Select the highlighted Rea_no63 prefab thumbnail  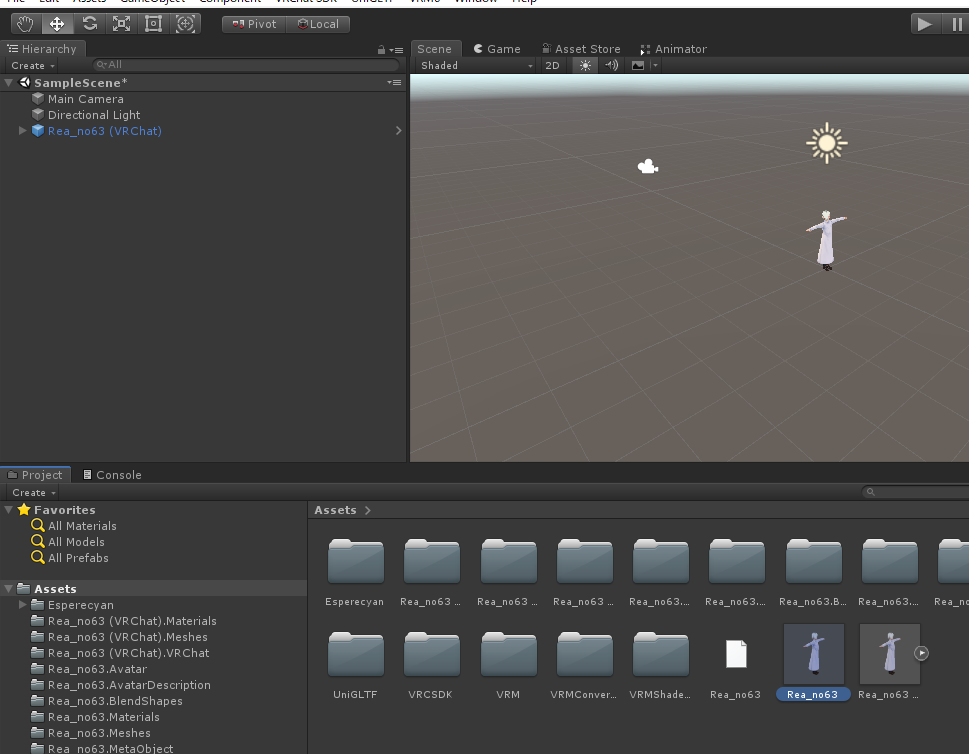click(x=813, y=654)
